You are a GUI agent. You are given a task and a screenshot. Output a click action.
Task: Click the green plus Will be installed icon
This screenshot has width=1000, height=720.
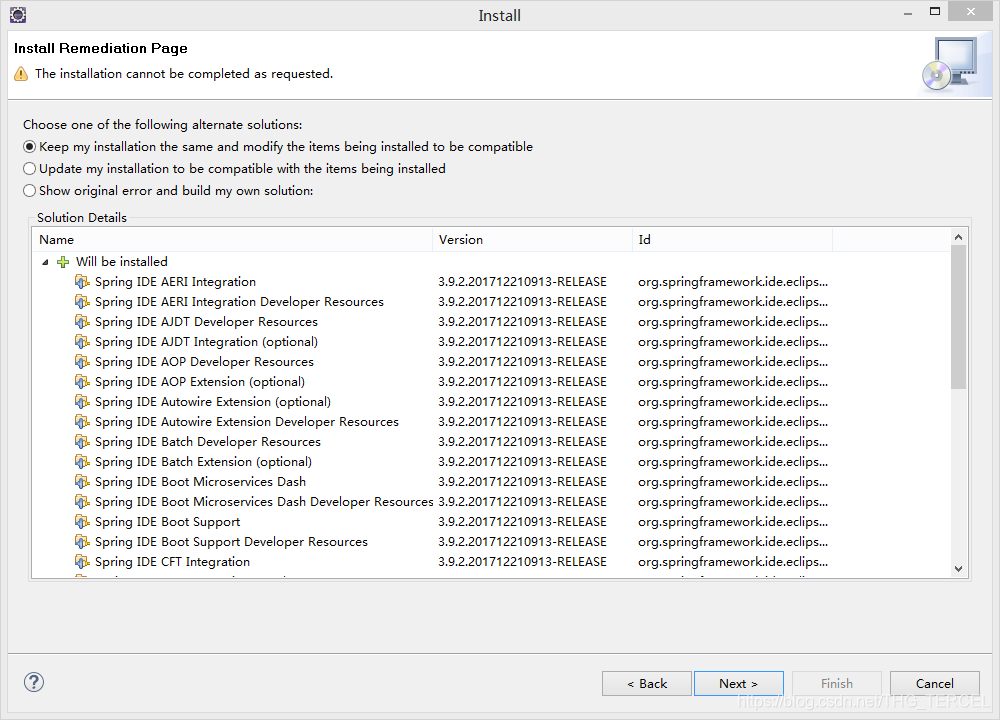tap(62, 261)
